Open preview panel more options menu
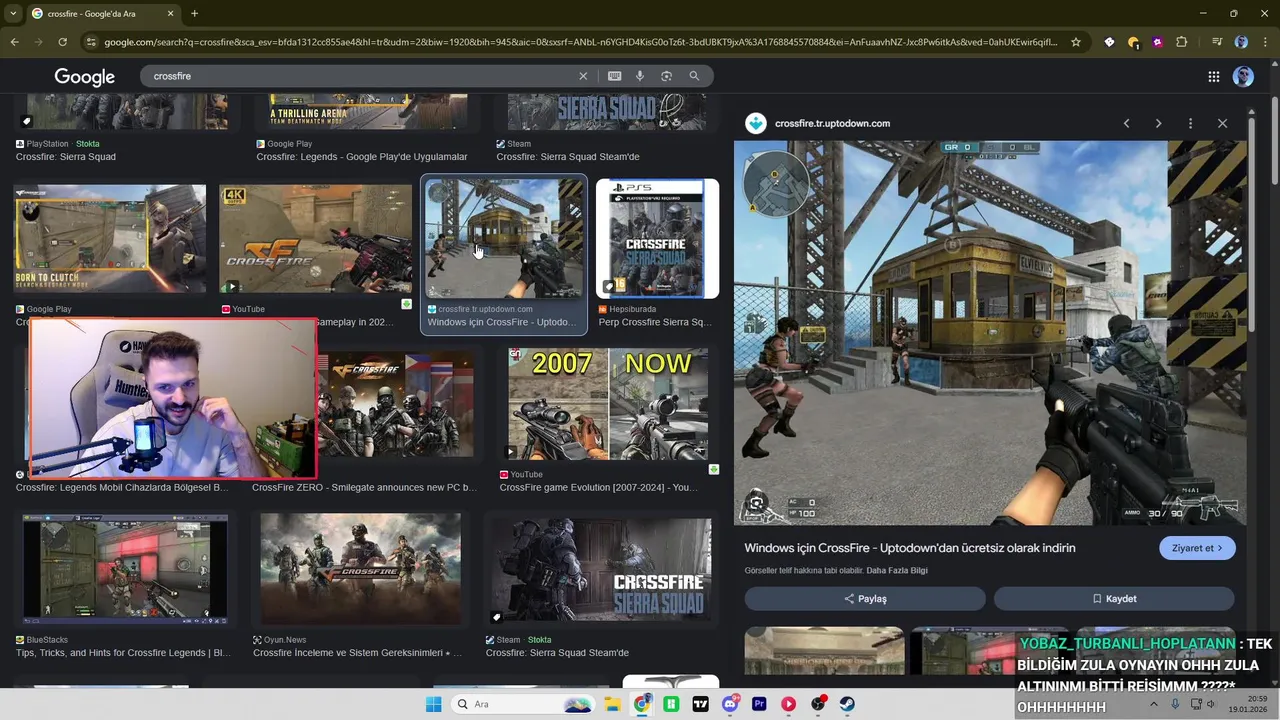 point(1190,123)
